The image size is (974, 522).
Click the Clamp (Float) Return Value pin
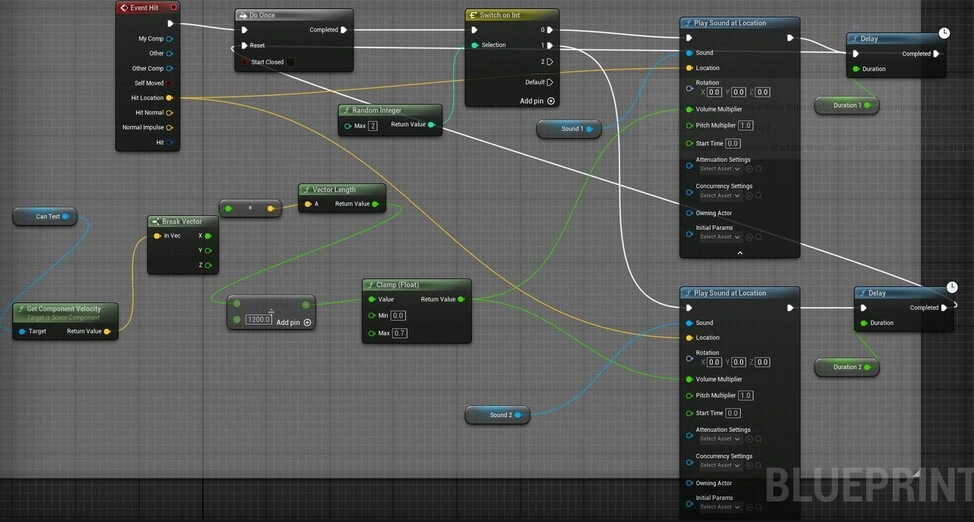click(461, 300)
